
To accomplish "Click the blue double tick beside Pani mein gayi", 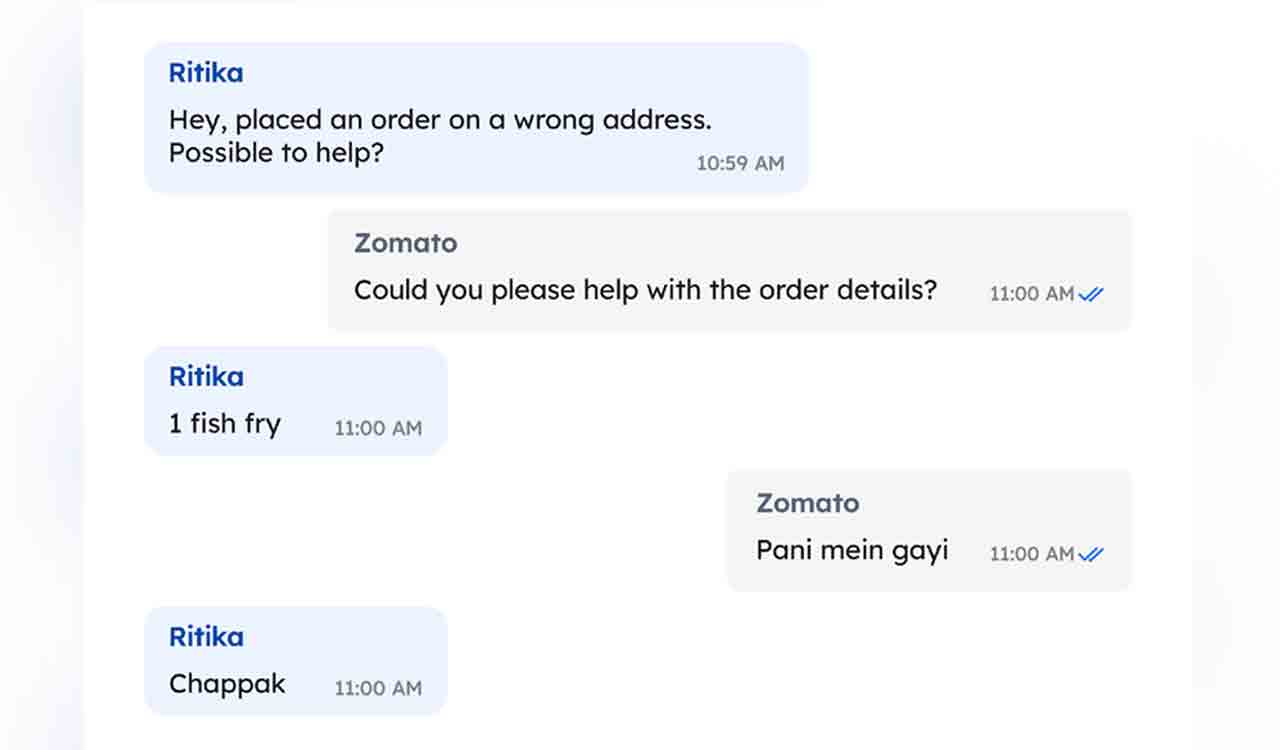I will (1091, 554).
